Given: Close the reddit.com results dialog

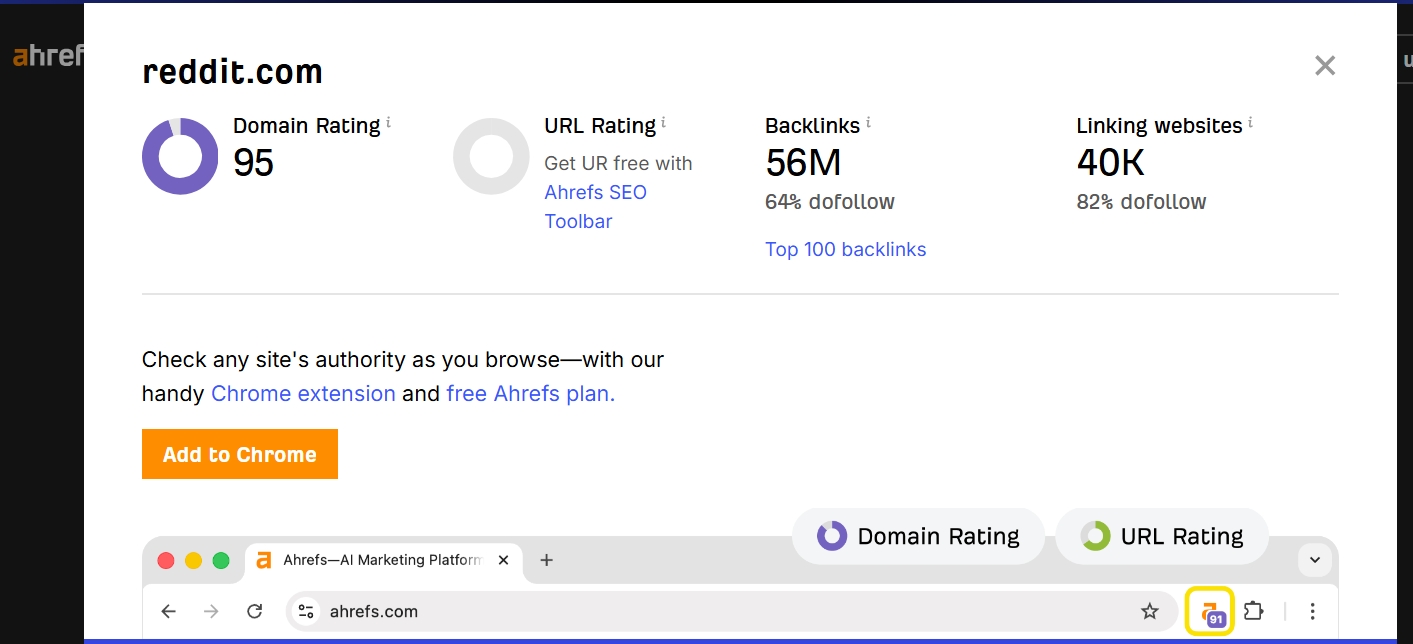Looking at the screenshot, I should [x=1325, y=66].
